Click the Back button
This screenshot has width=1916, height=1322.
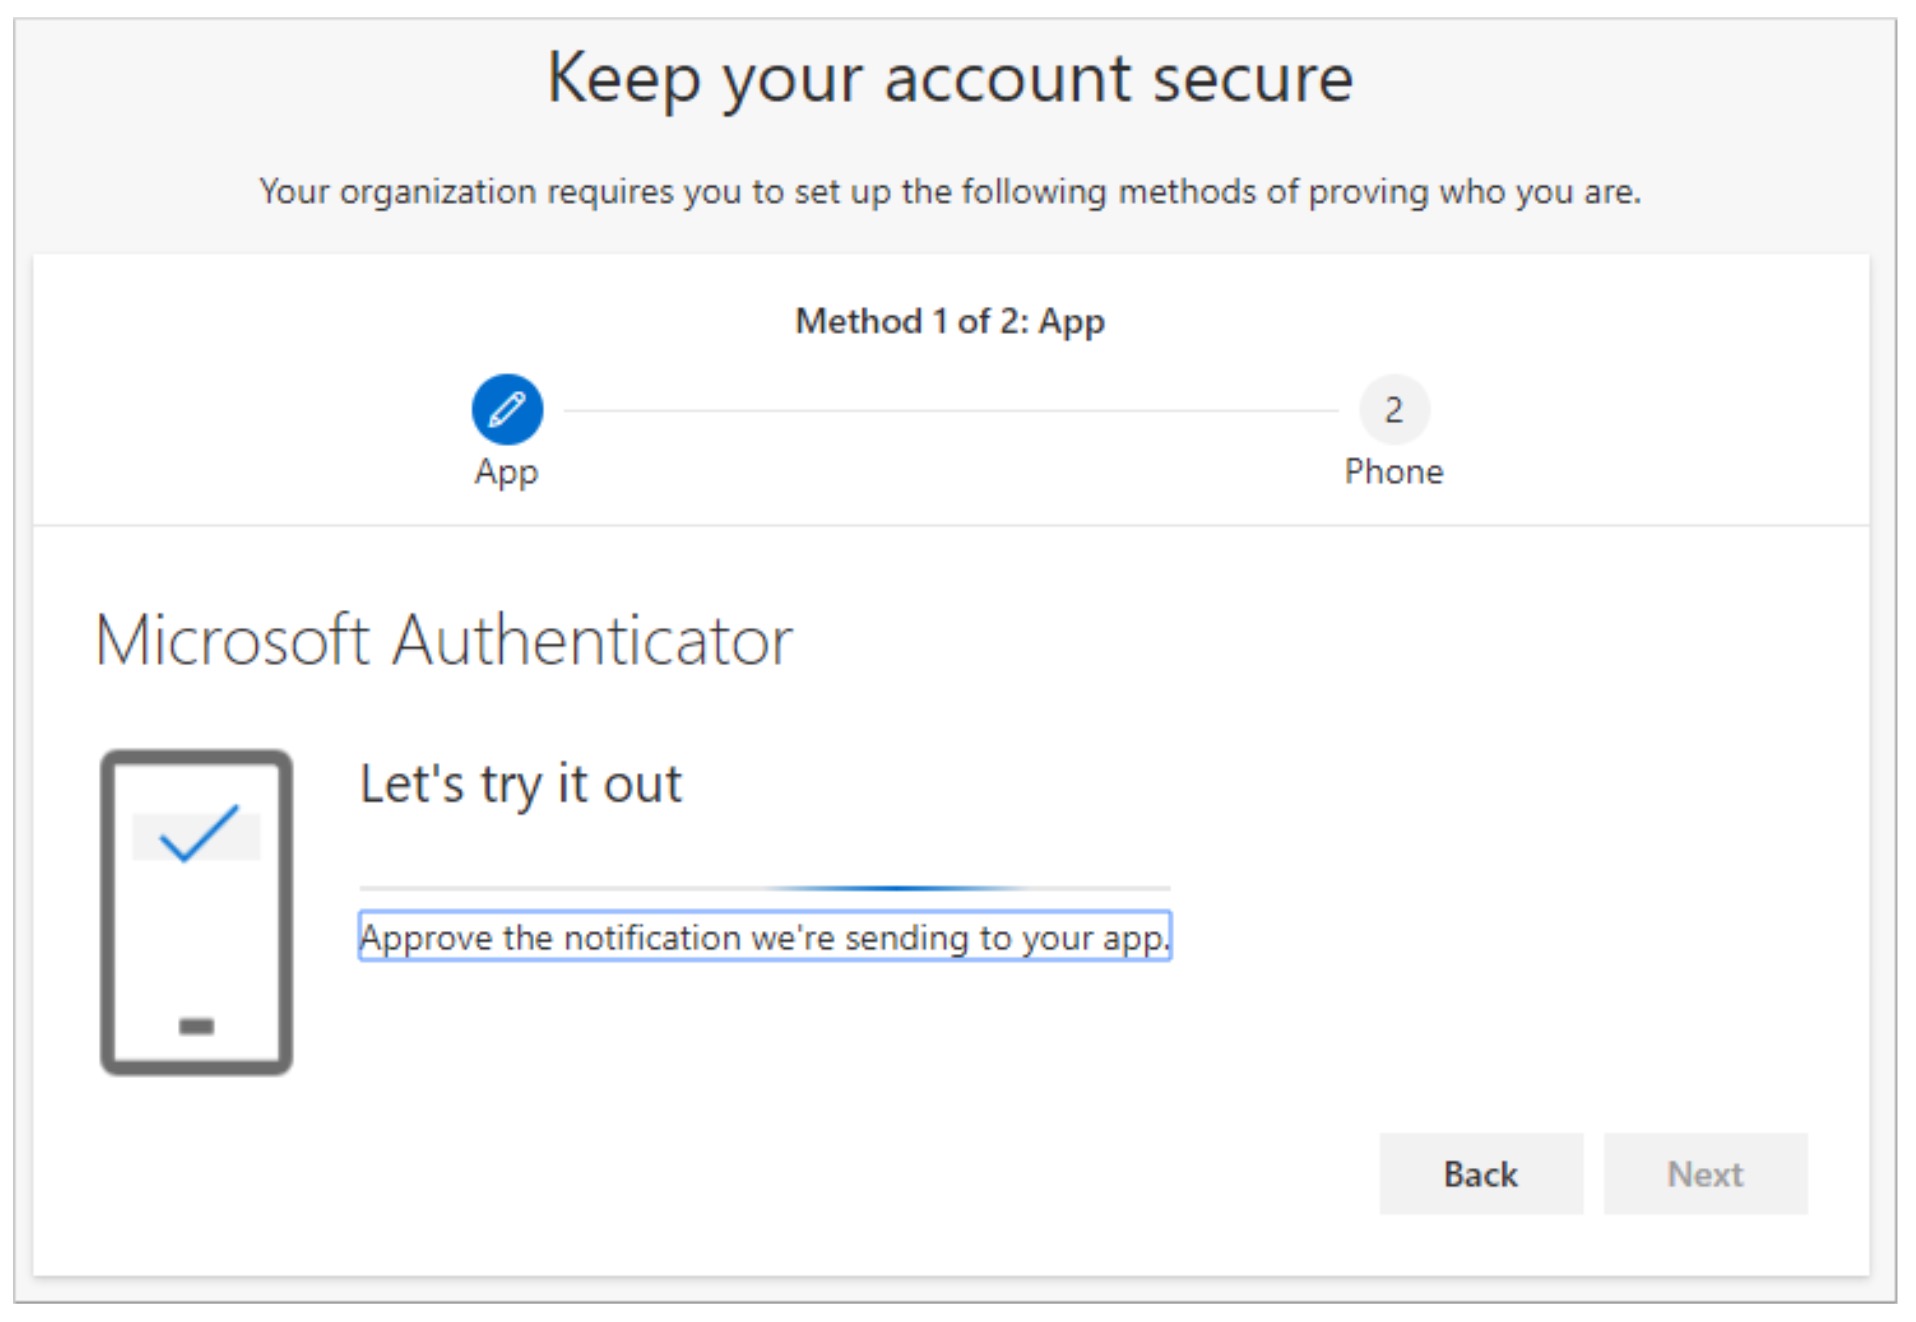tap(1480, 1174)
